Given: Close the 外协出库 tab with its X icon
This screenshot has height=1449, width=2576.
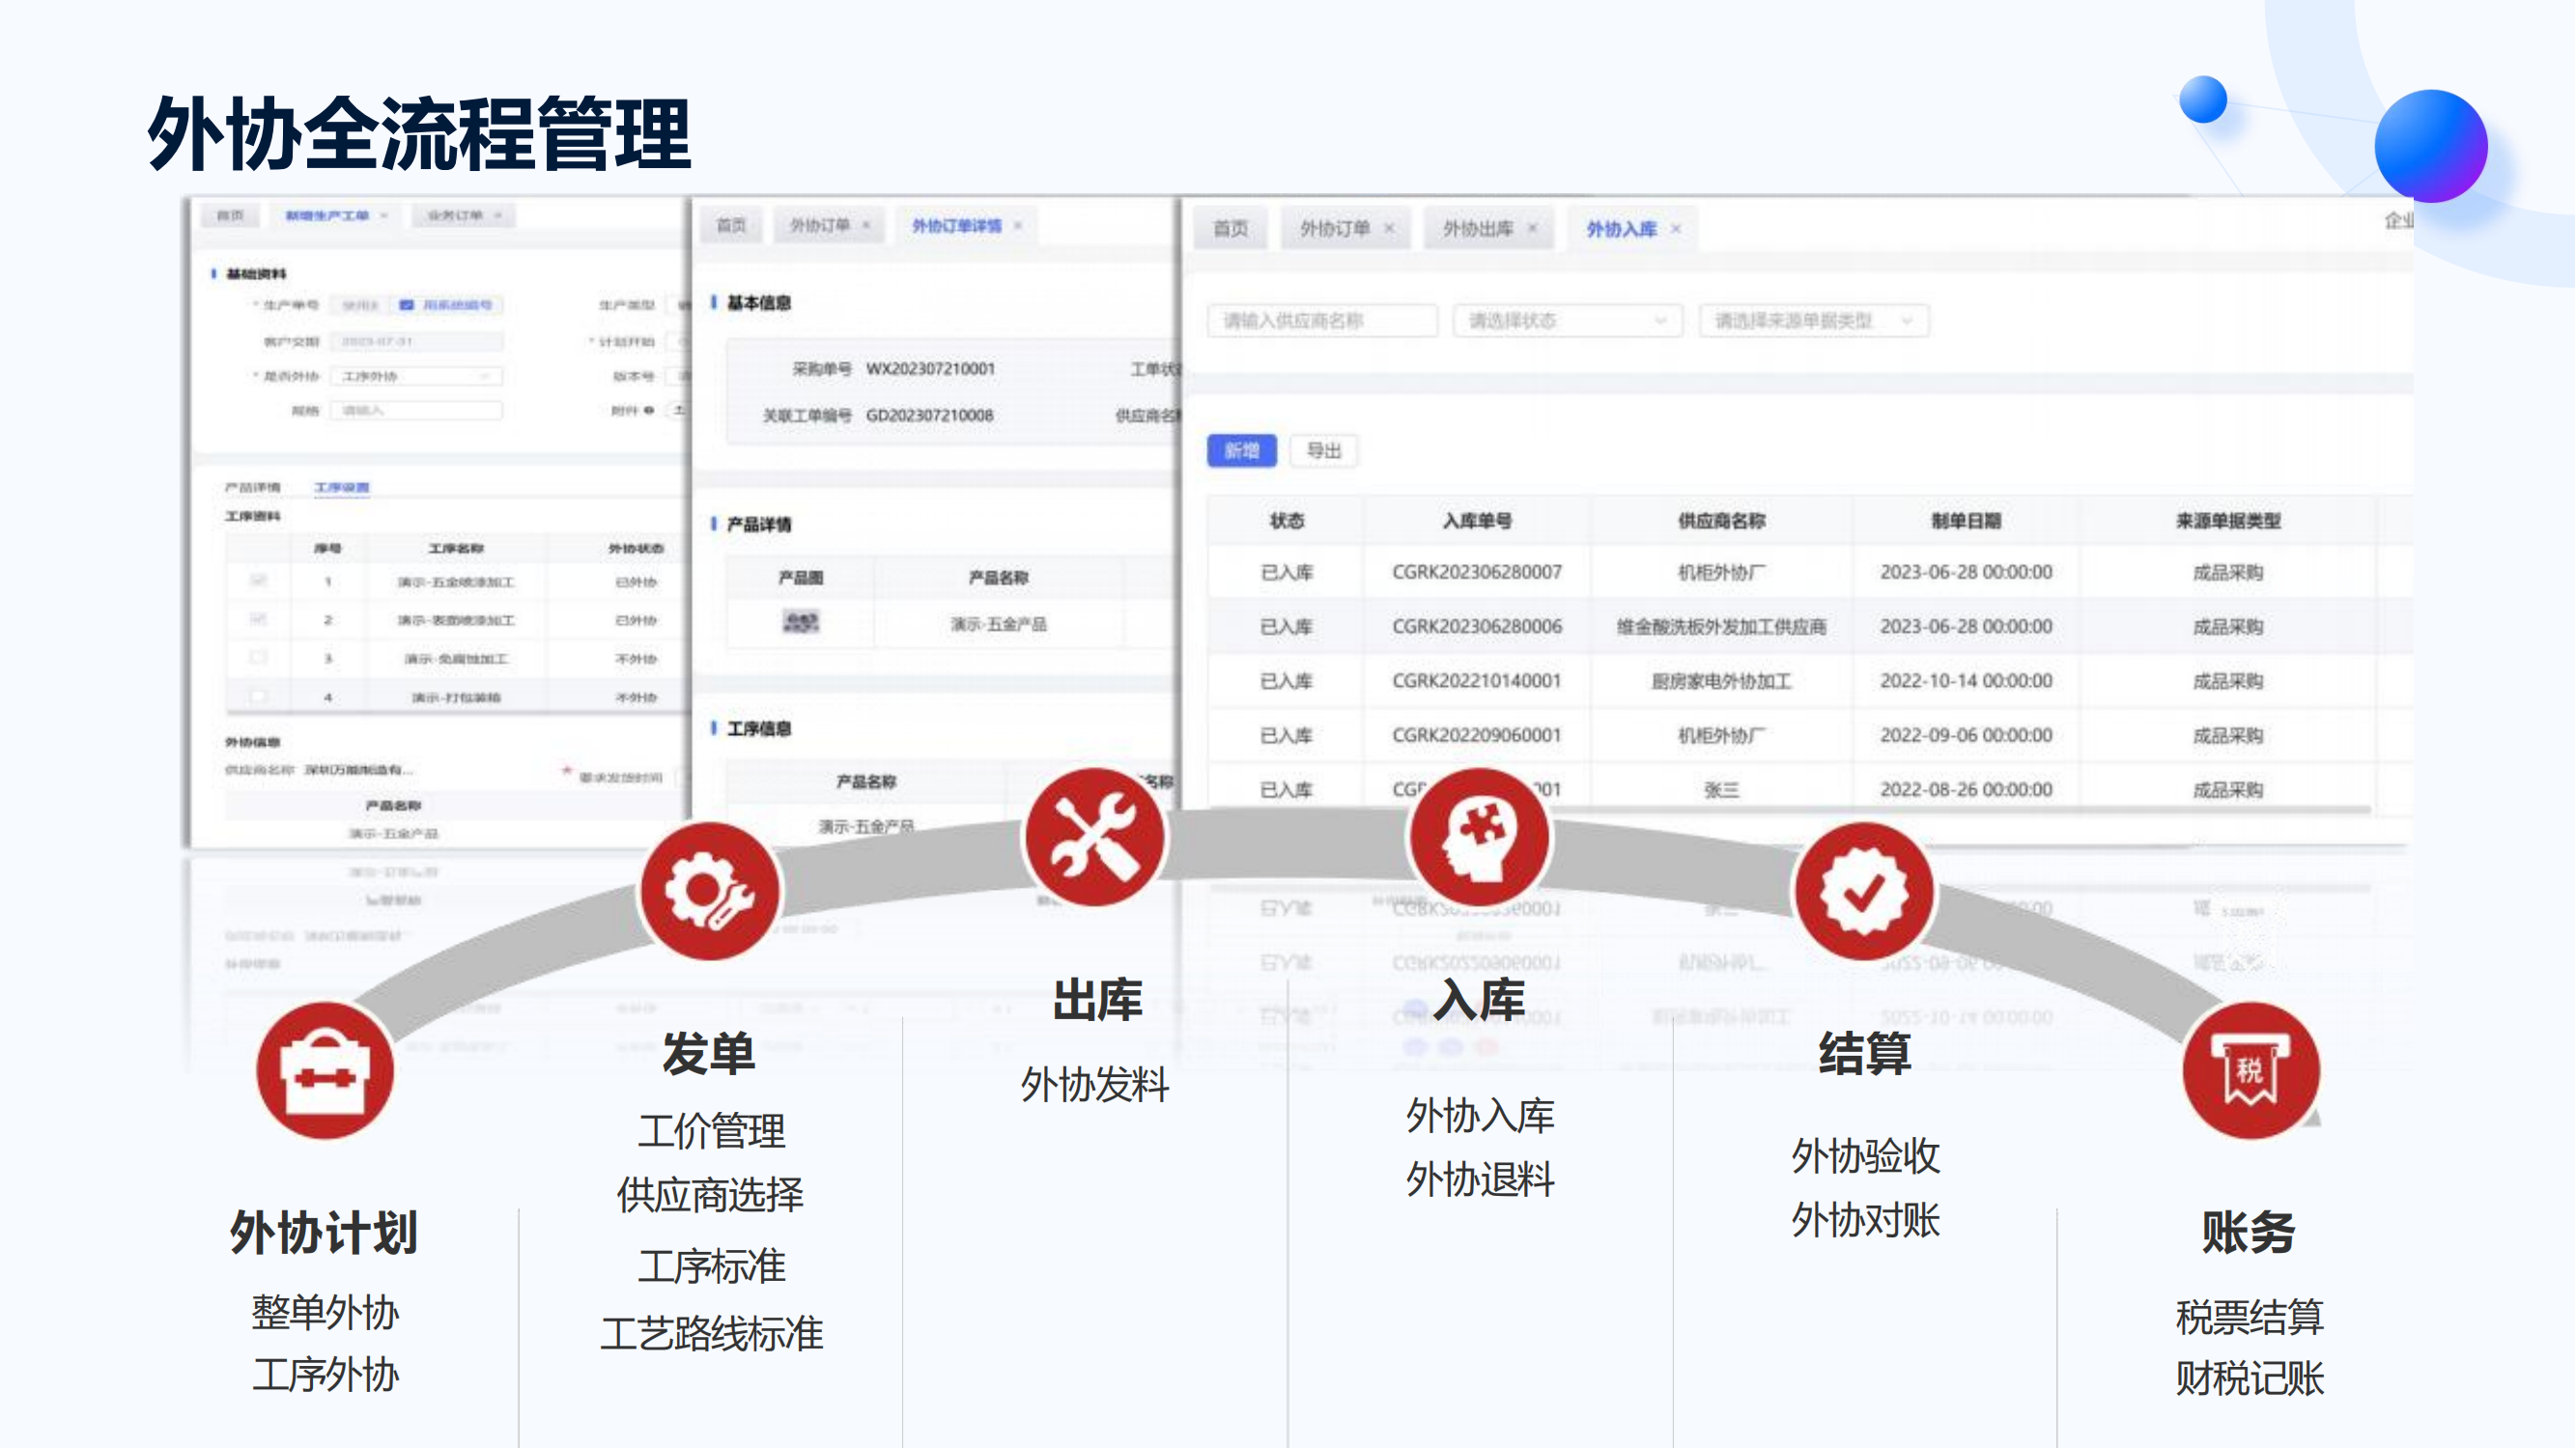Looking at the screenshot, I should point(1532,229).
